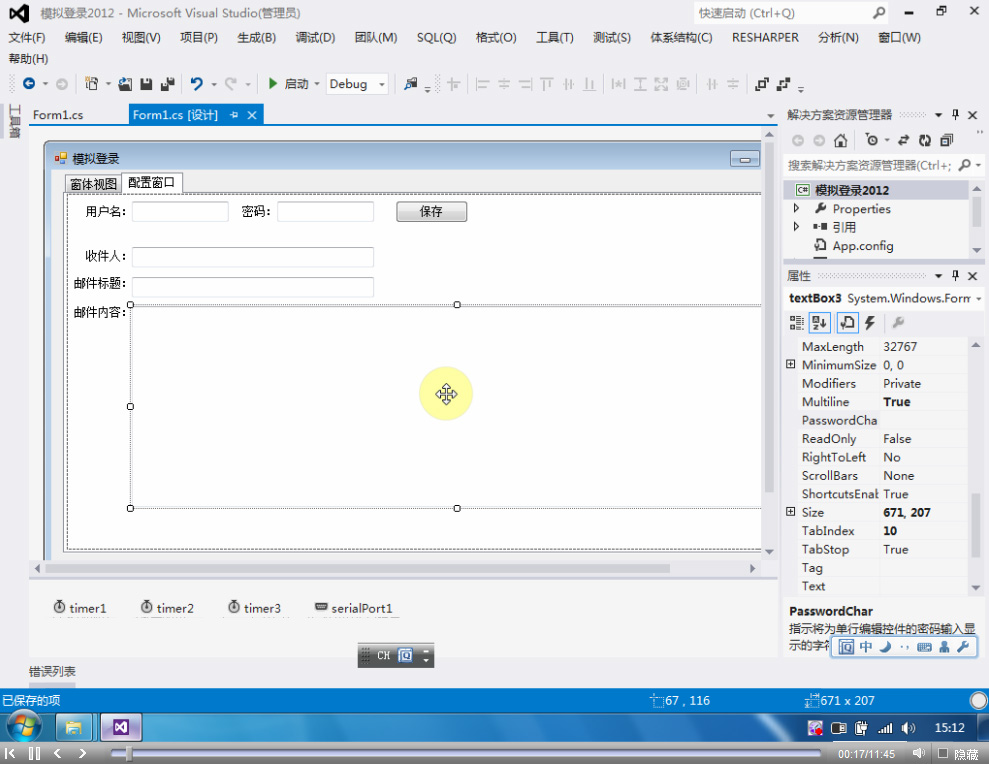
Task: Switch to the Form1.cs code tab
Action: pyautogui.click(x=58, y=115)
